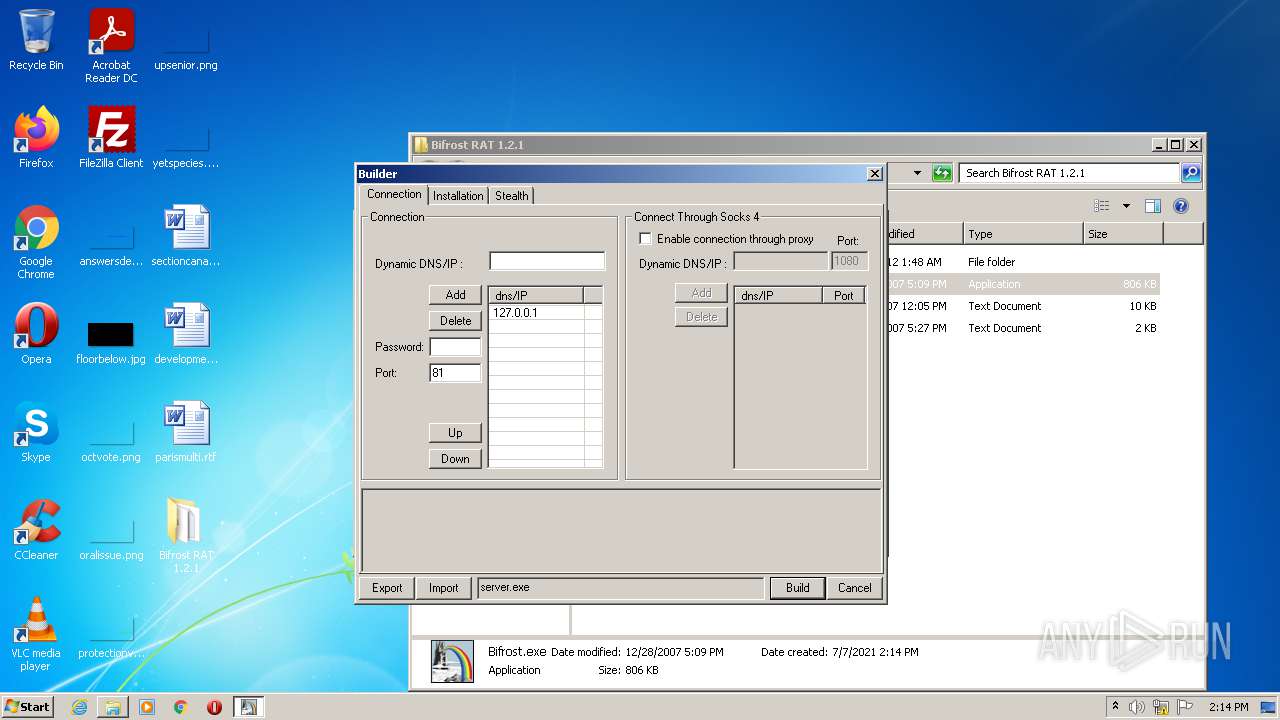Launch Opera browser desktop shortcut

coord(36,334)
